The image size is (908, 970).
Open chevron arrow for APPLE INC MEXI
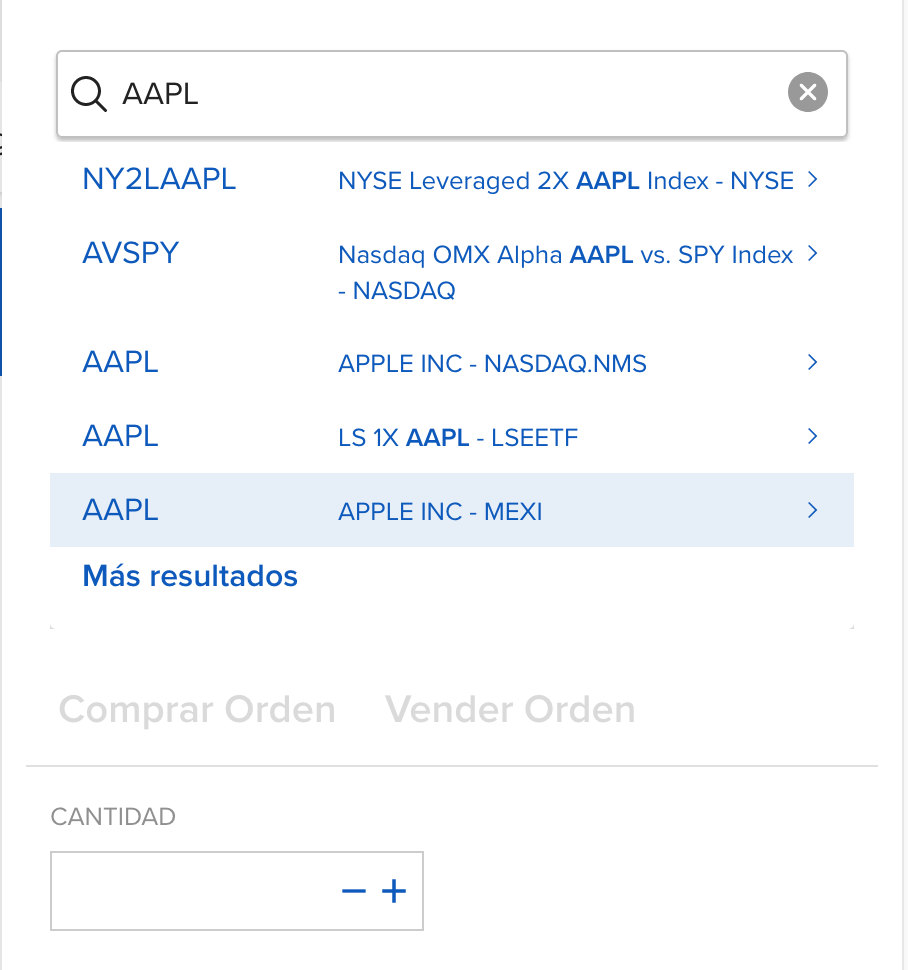tap(813, 510)
